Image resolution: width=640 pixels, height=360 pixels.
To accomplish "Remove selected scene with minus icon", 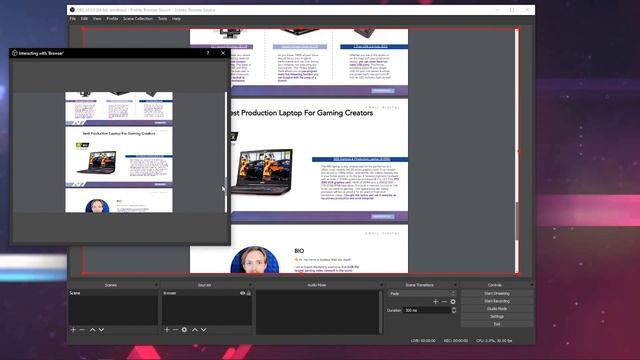I will pos(82,330).
